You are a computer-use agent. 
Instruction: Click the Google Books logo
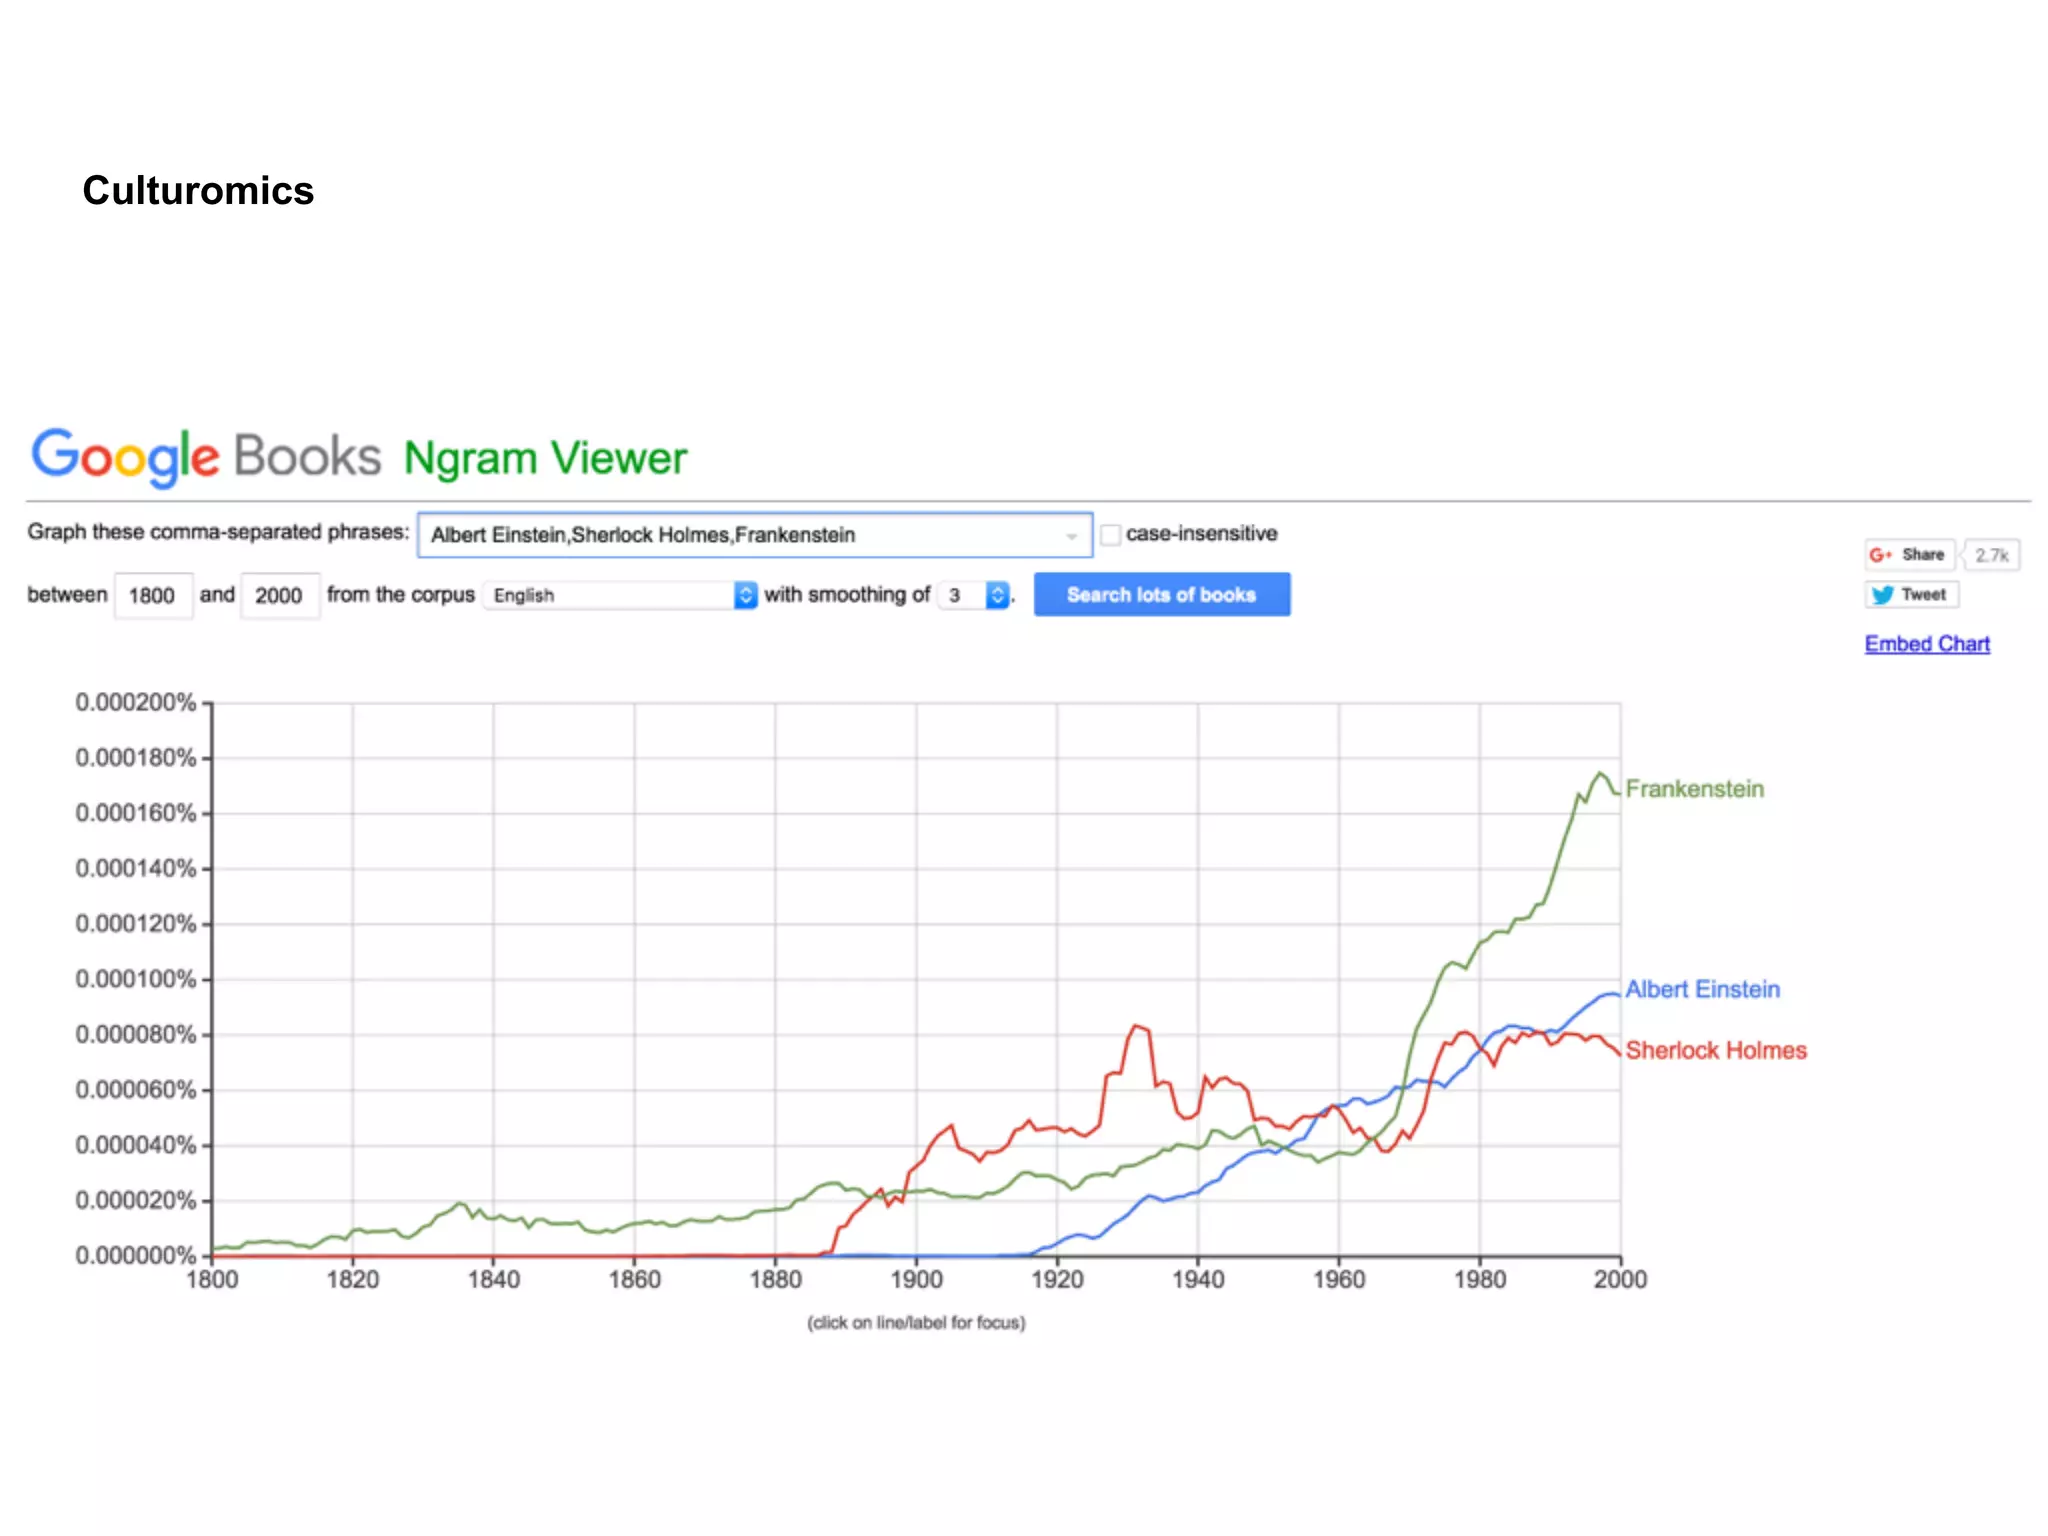pyautogui.click(x=206, y=456)
